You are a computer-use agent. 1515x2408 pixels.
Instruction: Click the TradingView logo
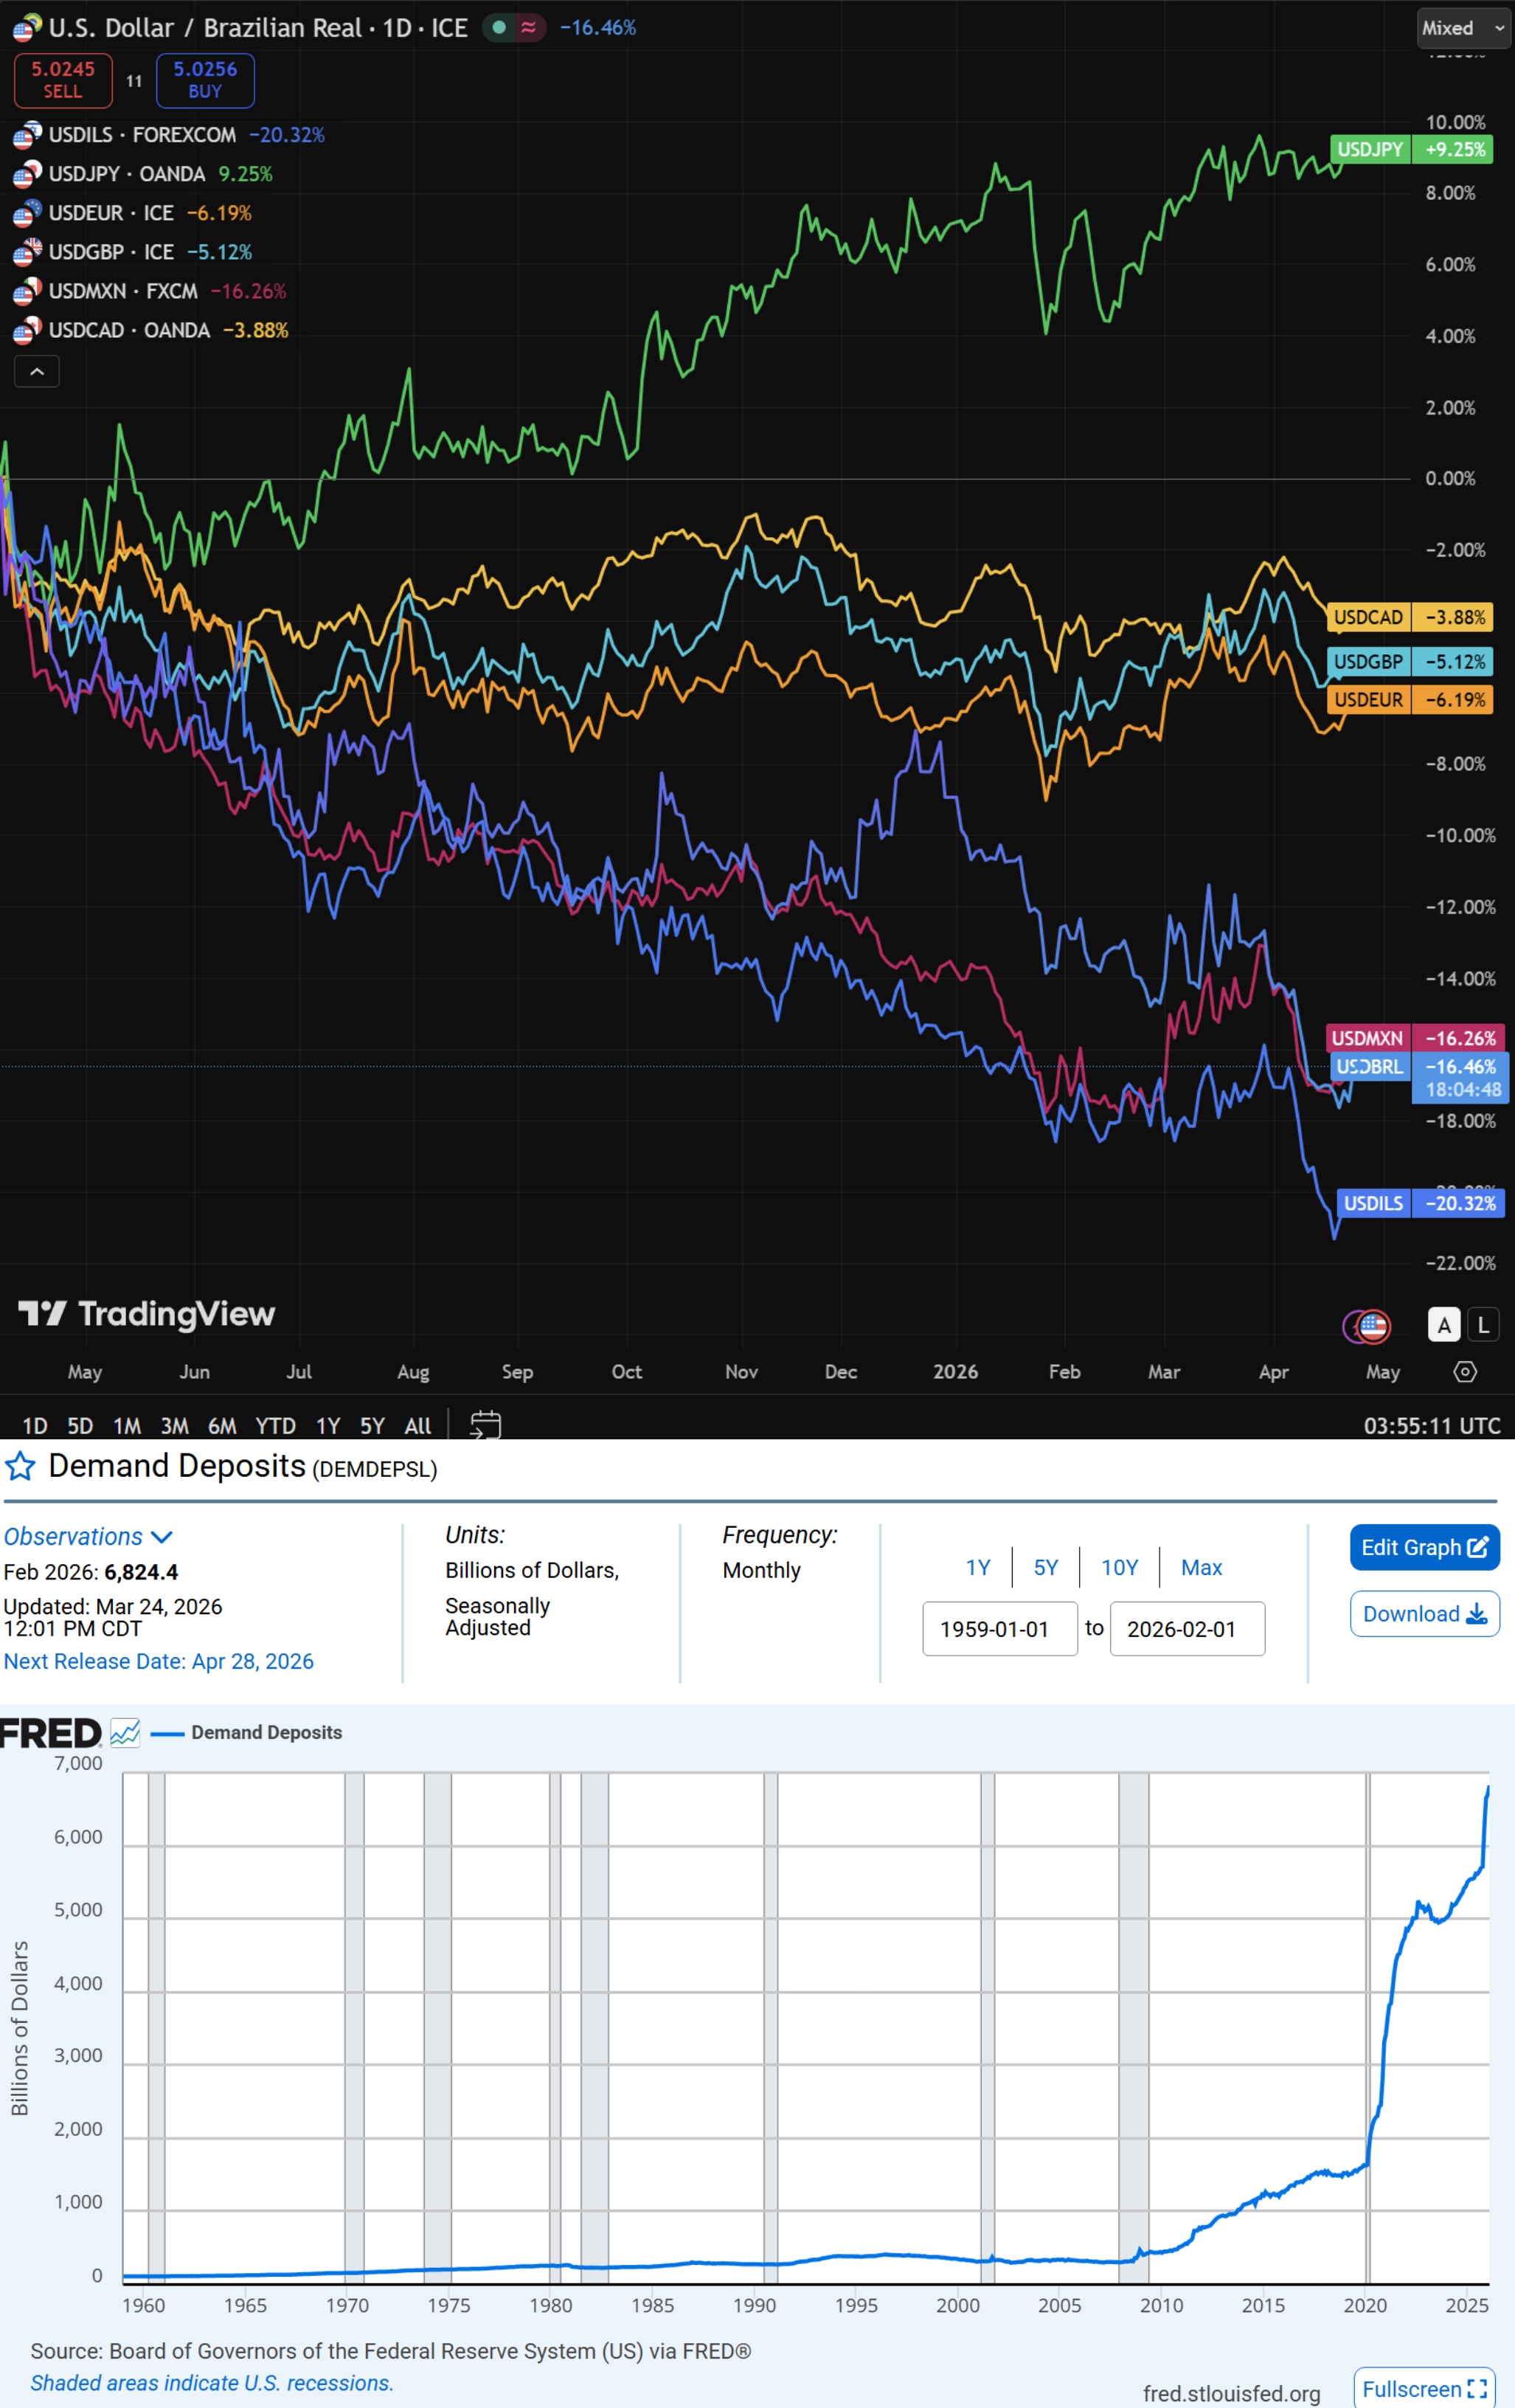(146, 1313)
